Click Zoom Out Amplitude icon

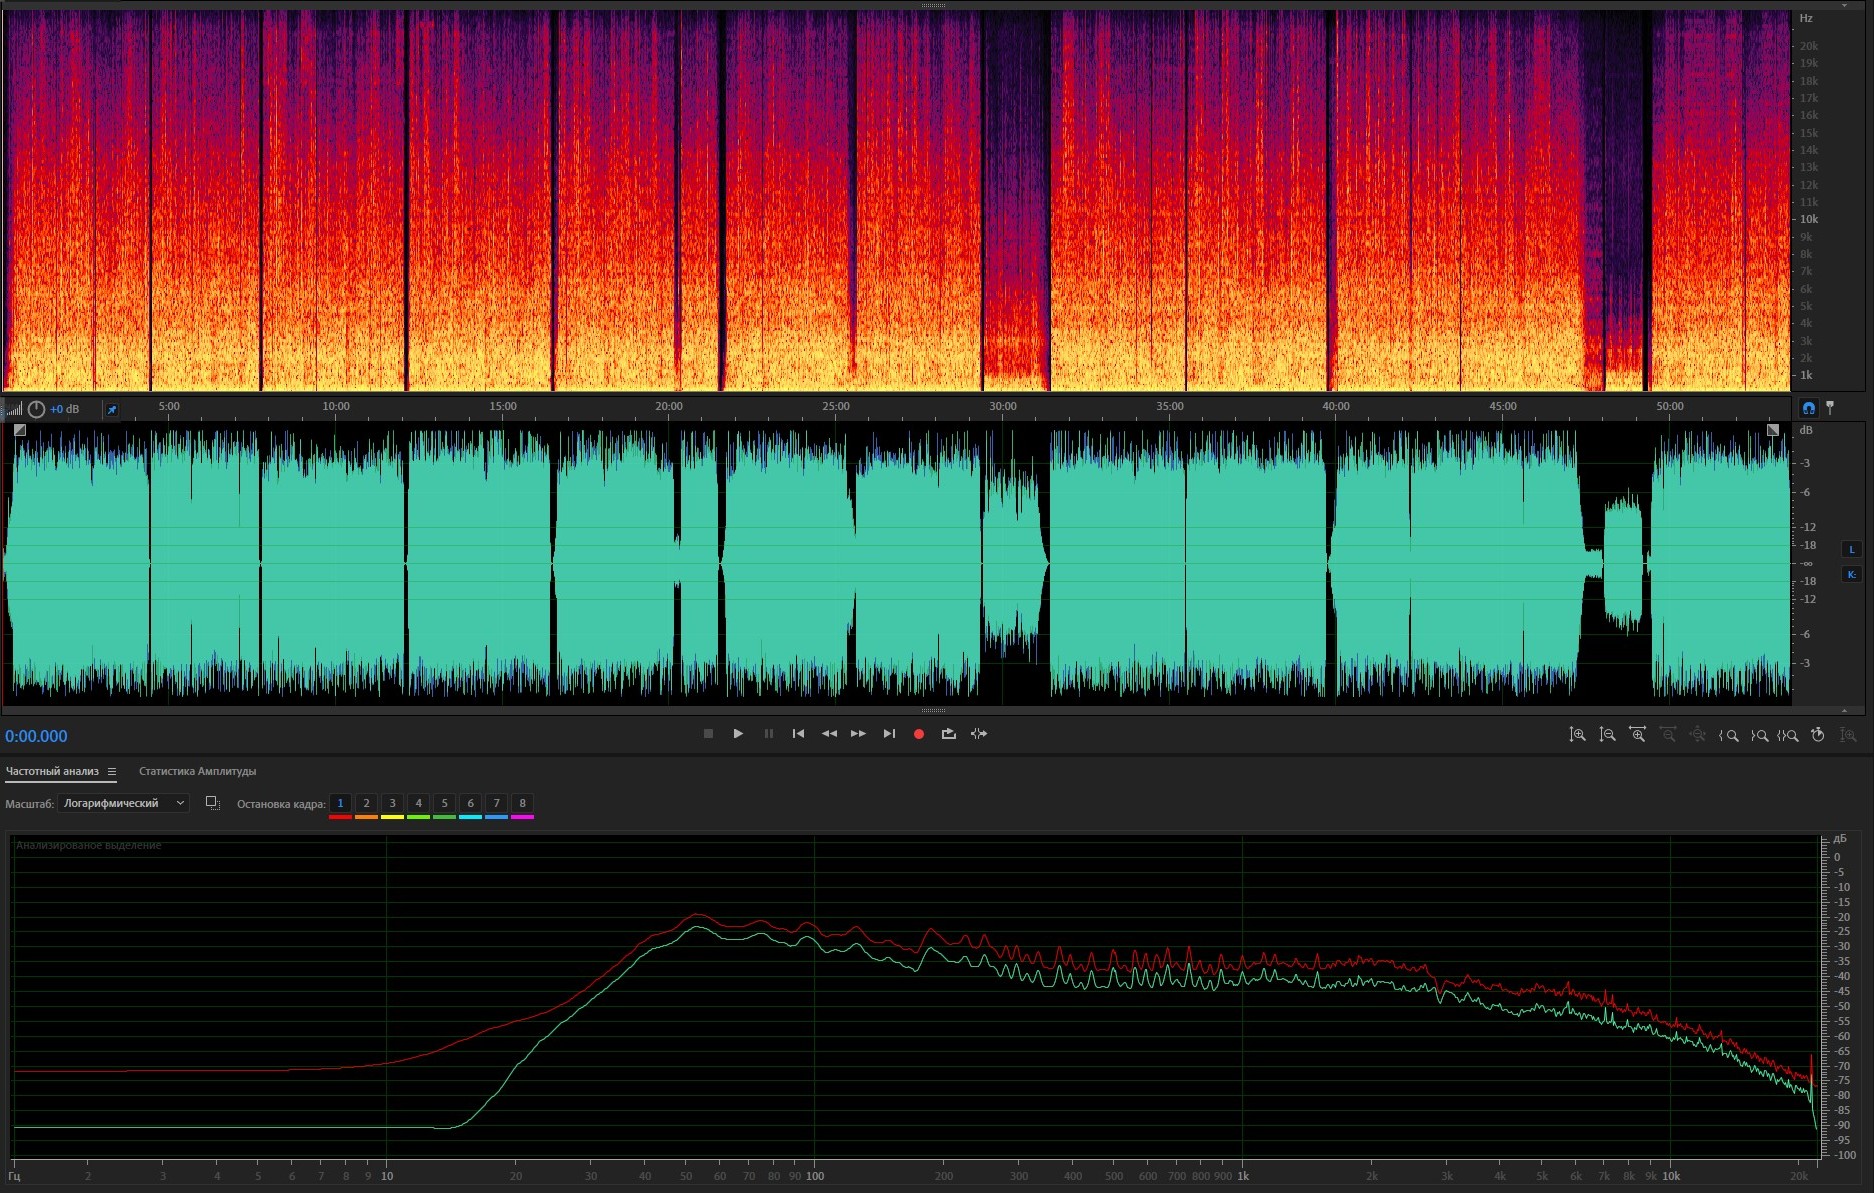click(x=1607, y=735)
